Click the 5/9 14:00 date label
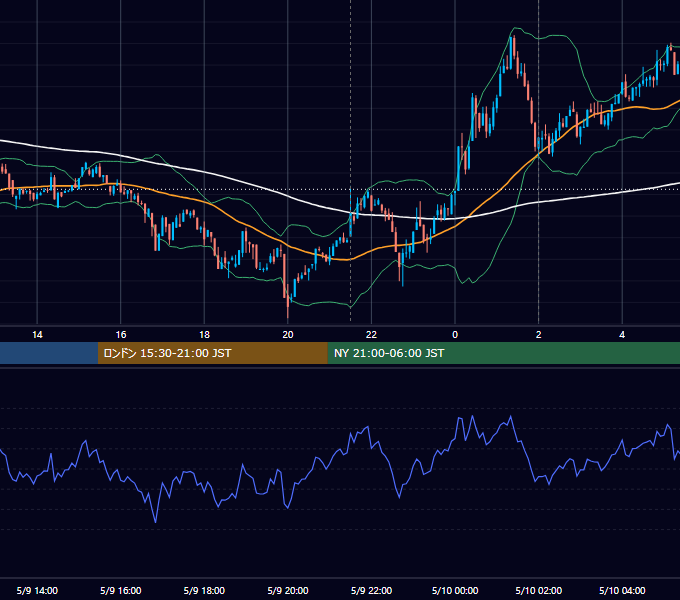Image resolution: width=680 pixels, height=600 pixels. (37, 590)
